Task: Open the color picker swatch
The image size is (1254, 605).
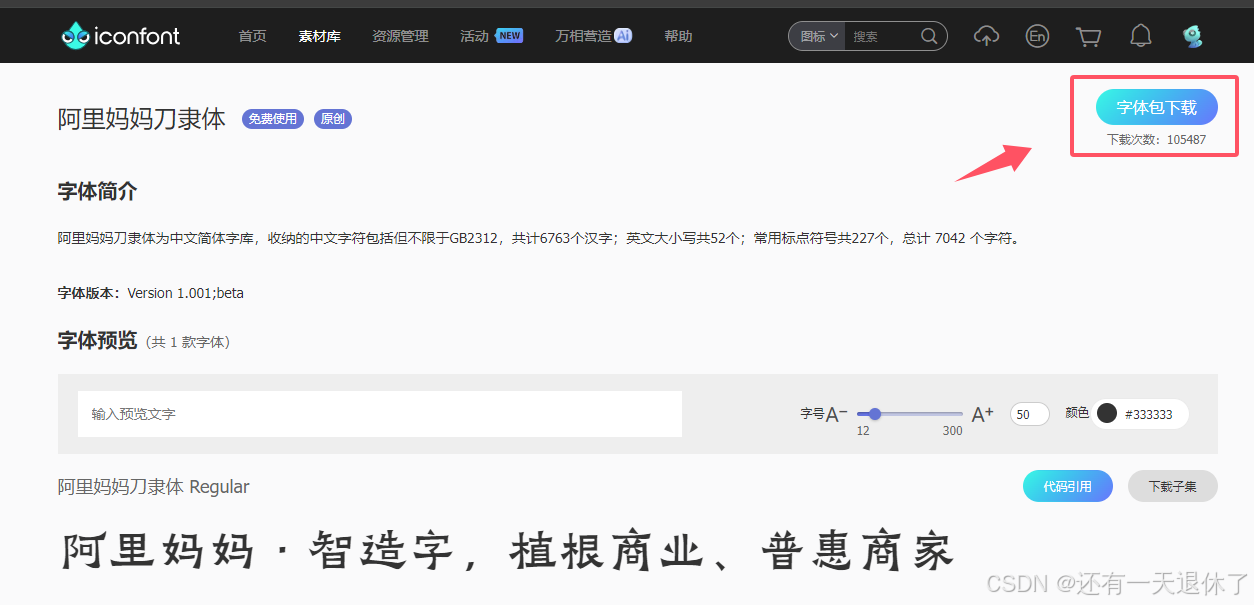Action: (1107, 413)
